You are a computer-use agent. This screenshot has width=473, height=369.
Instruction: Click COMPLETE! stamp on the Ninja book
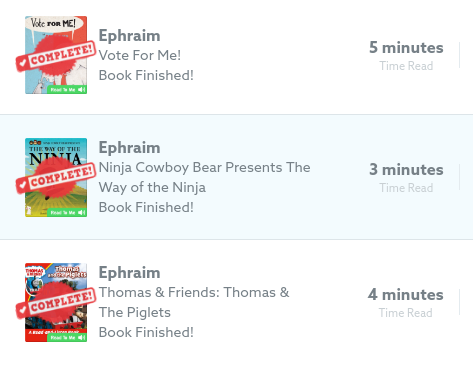pyautogui.click(x=56, y=178)
